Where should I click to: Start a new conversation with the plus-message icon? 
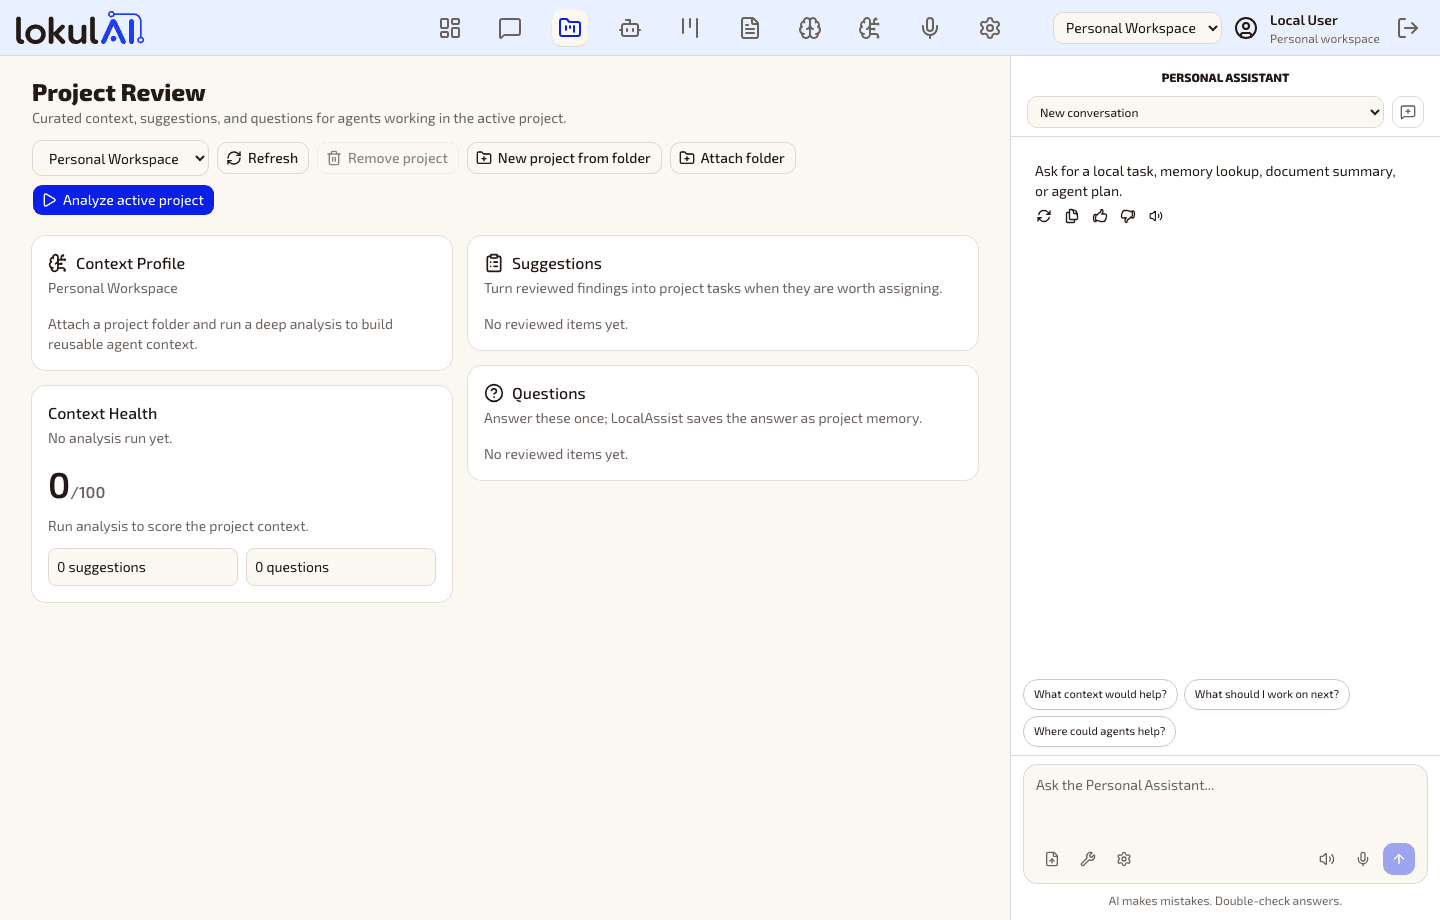tap(1408, 112)
